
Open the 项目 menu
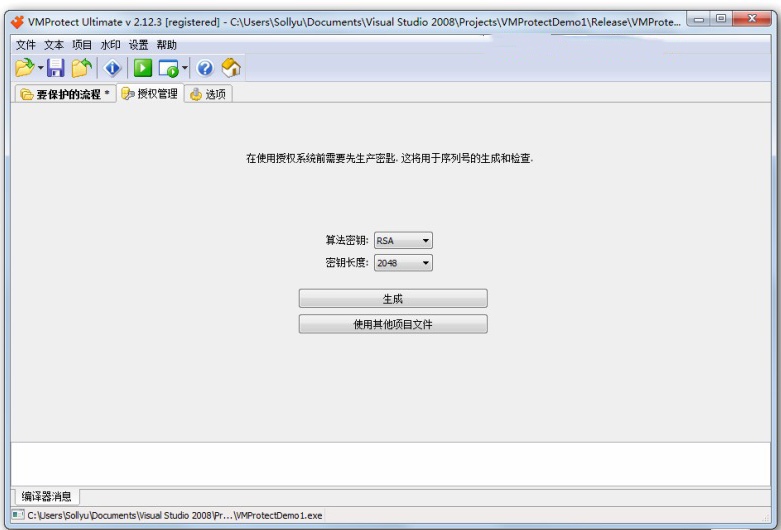point(82,45)
